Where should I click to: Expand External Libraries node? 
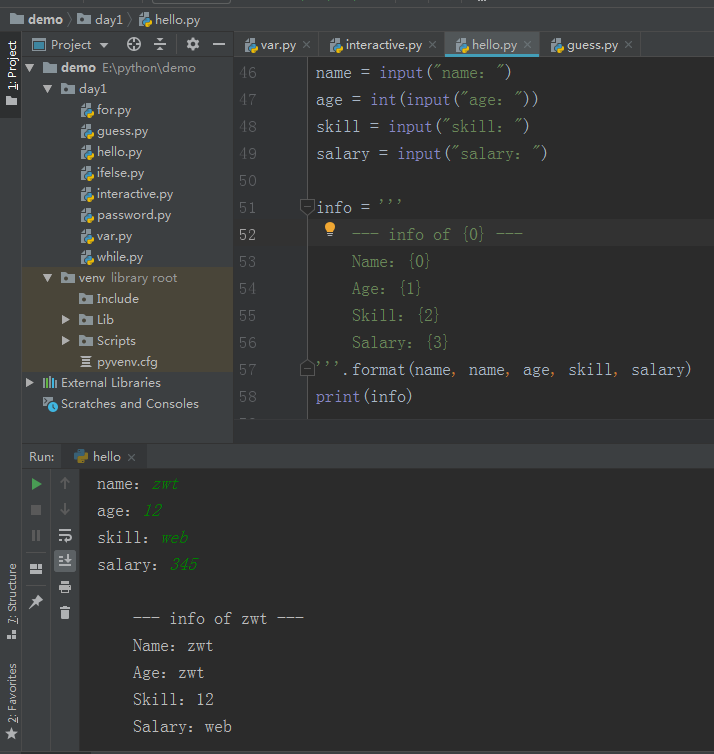click(x=30, y=382)
